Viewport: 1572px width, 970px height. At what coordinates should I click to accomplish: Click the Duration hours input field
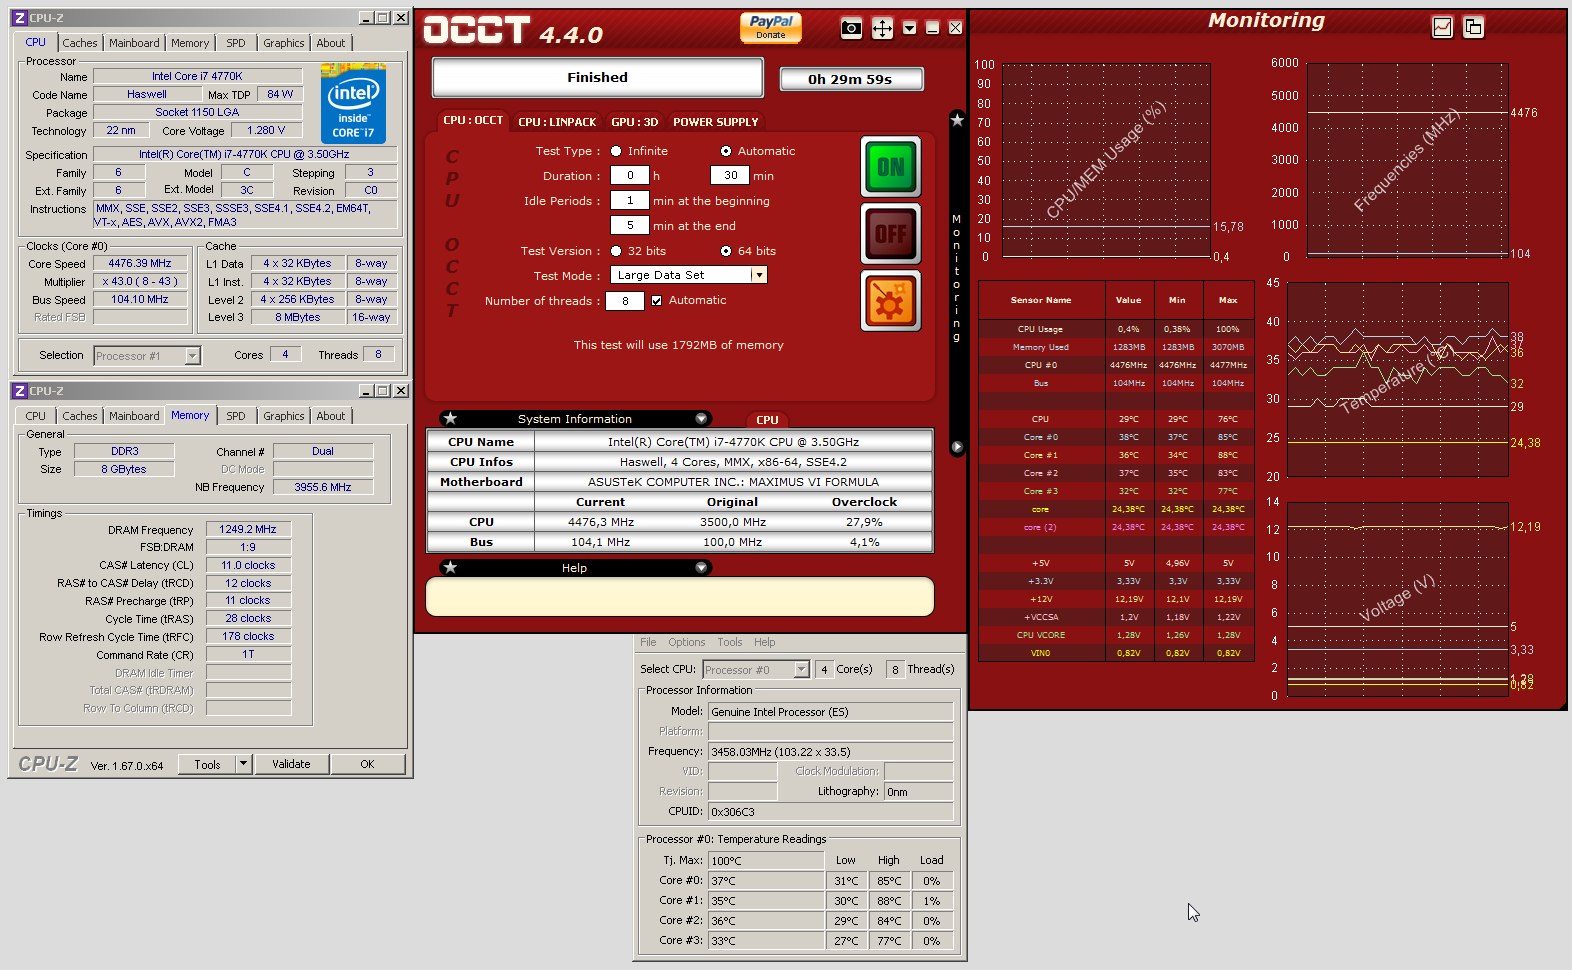[x=630, y=175]
